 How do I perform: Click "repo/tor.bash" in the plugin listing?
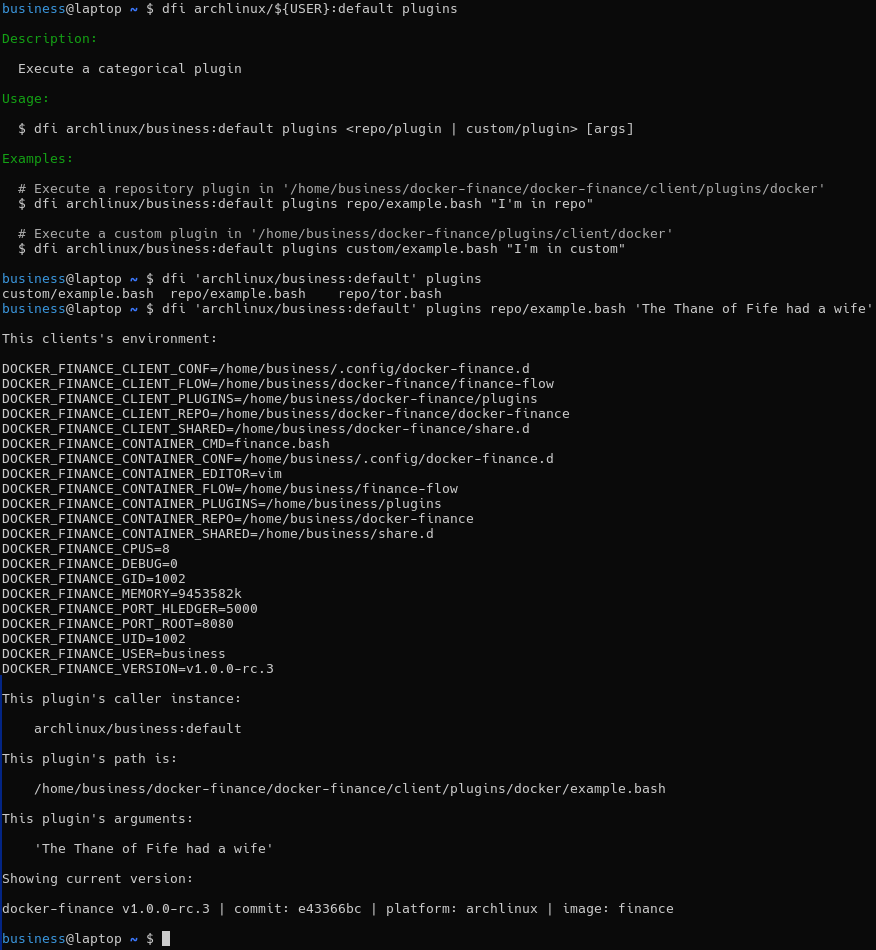coord(390,294)
